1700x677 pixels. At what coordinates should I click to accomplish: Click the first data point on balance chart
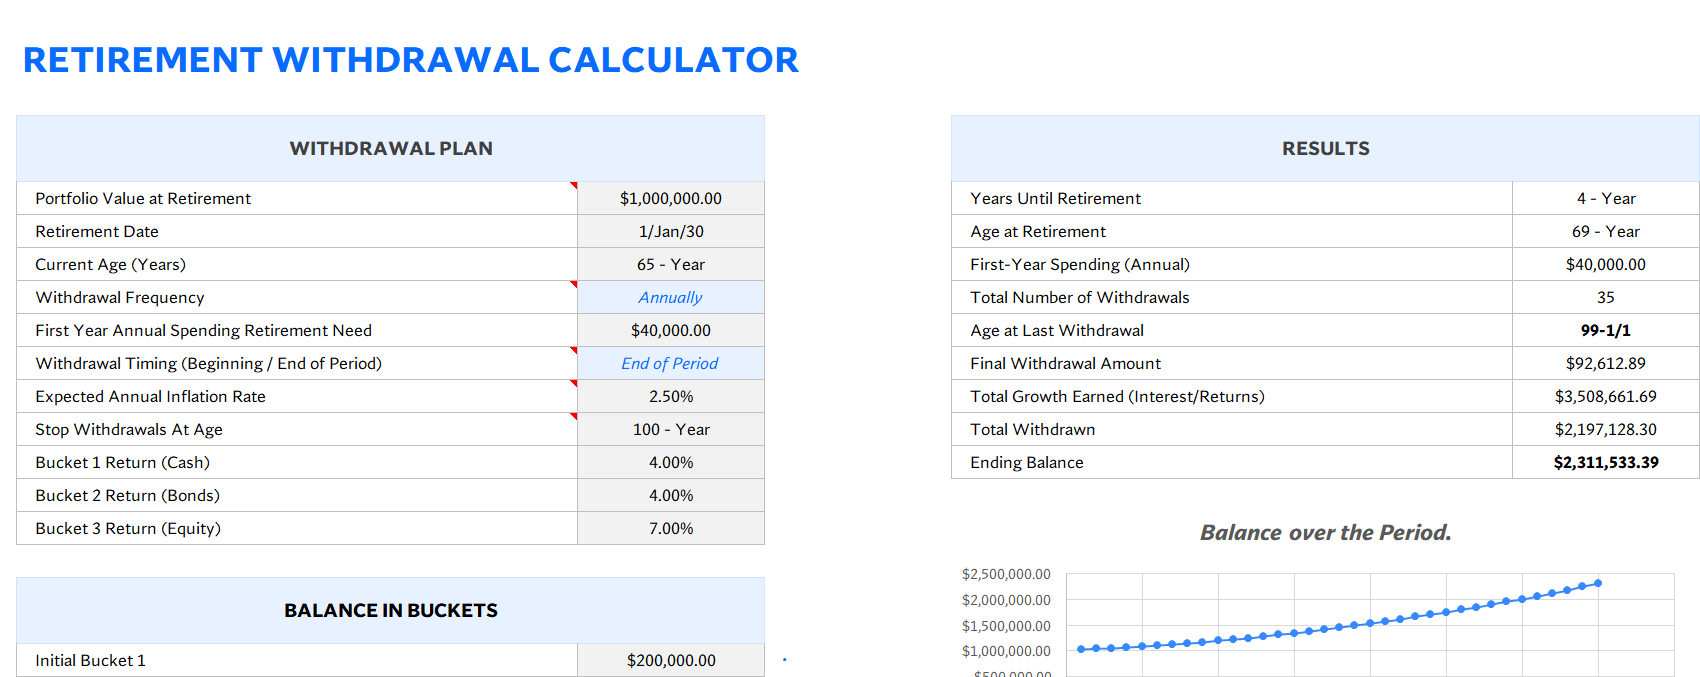click(x=1081, y=649)
